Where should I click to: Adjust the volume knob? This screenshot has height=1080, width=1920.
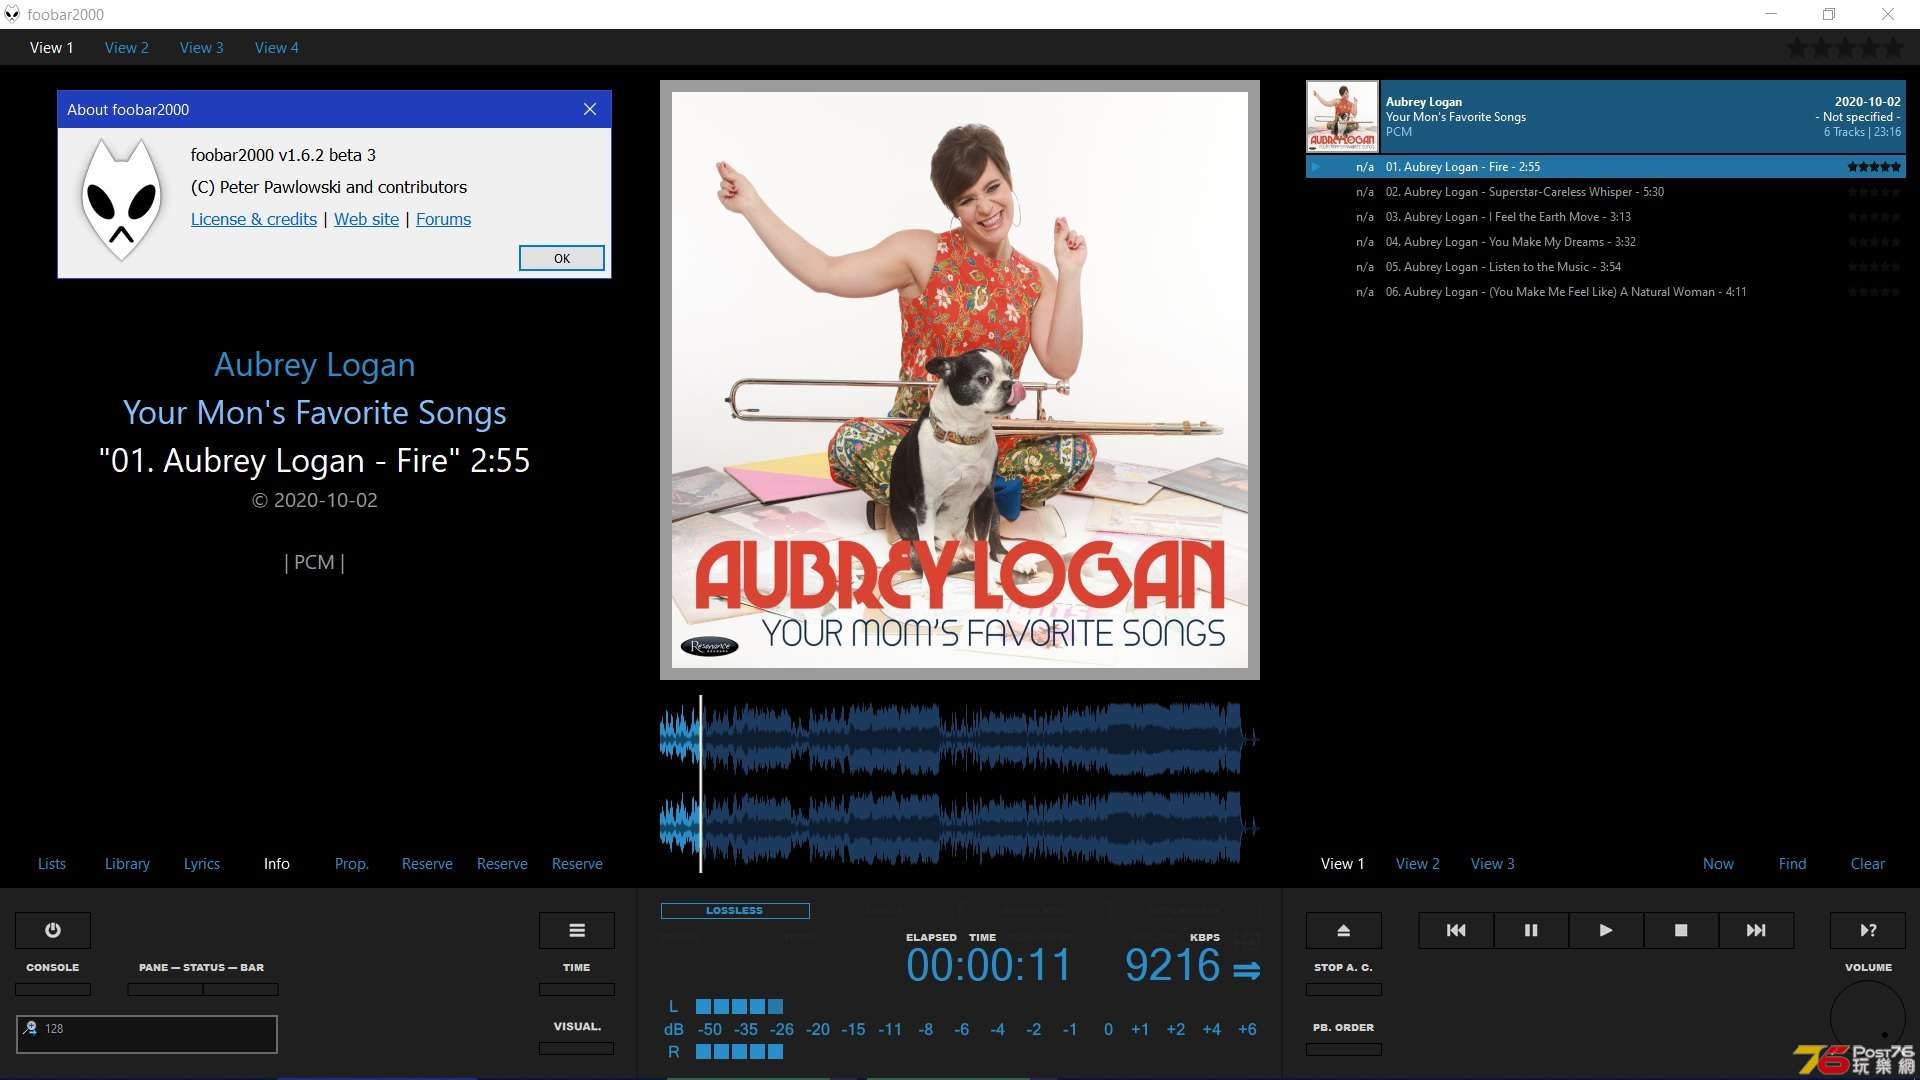click(1868, 1018)
